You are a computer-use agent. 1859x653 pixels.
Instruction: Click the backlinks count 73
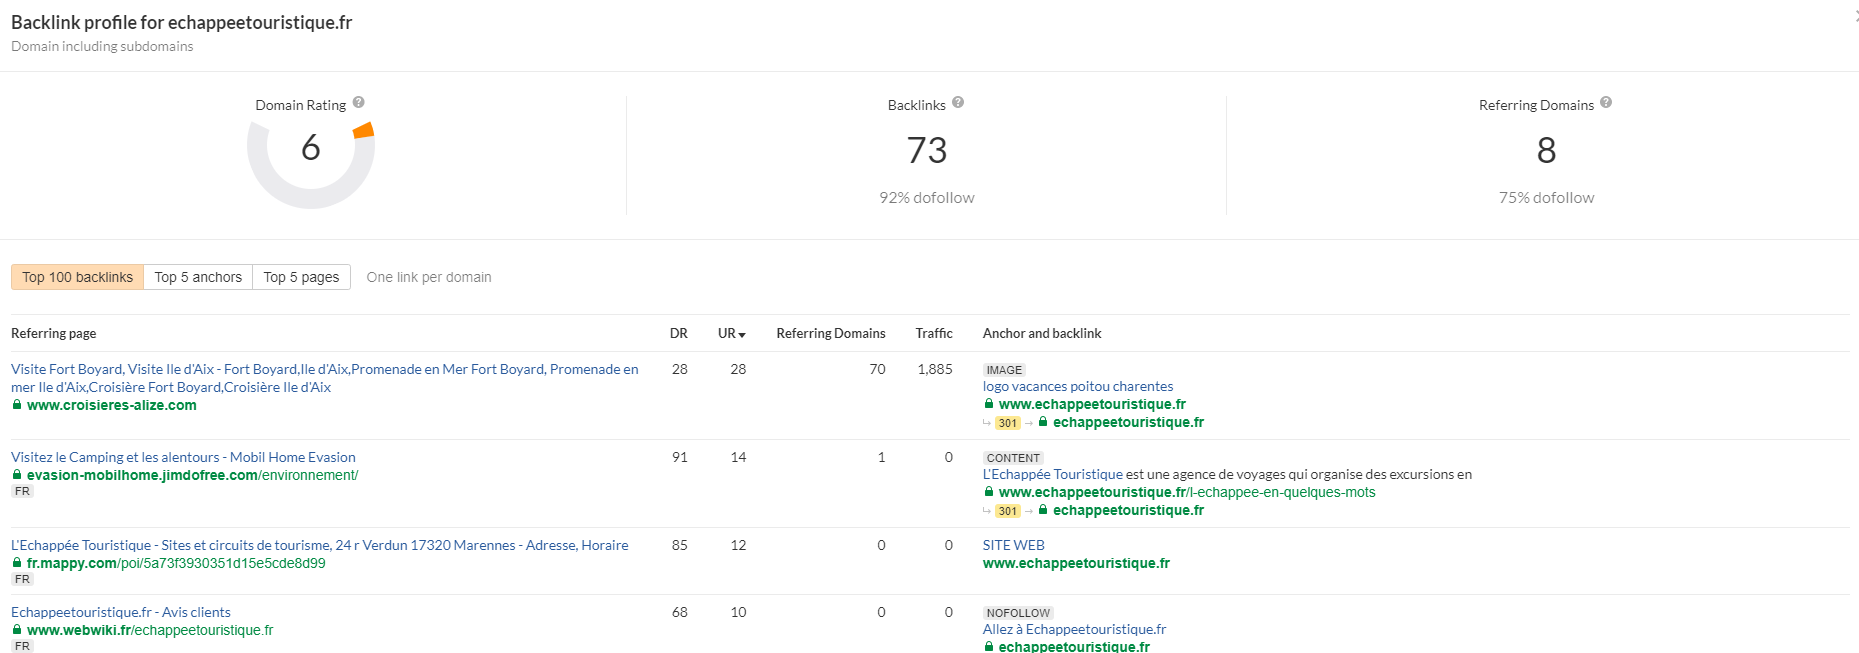pos(927,150)
